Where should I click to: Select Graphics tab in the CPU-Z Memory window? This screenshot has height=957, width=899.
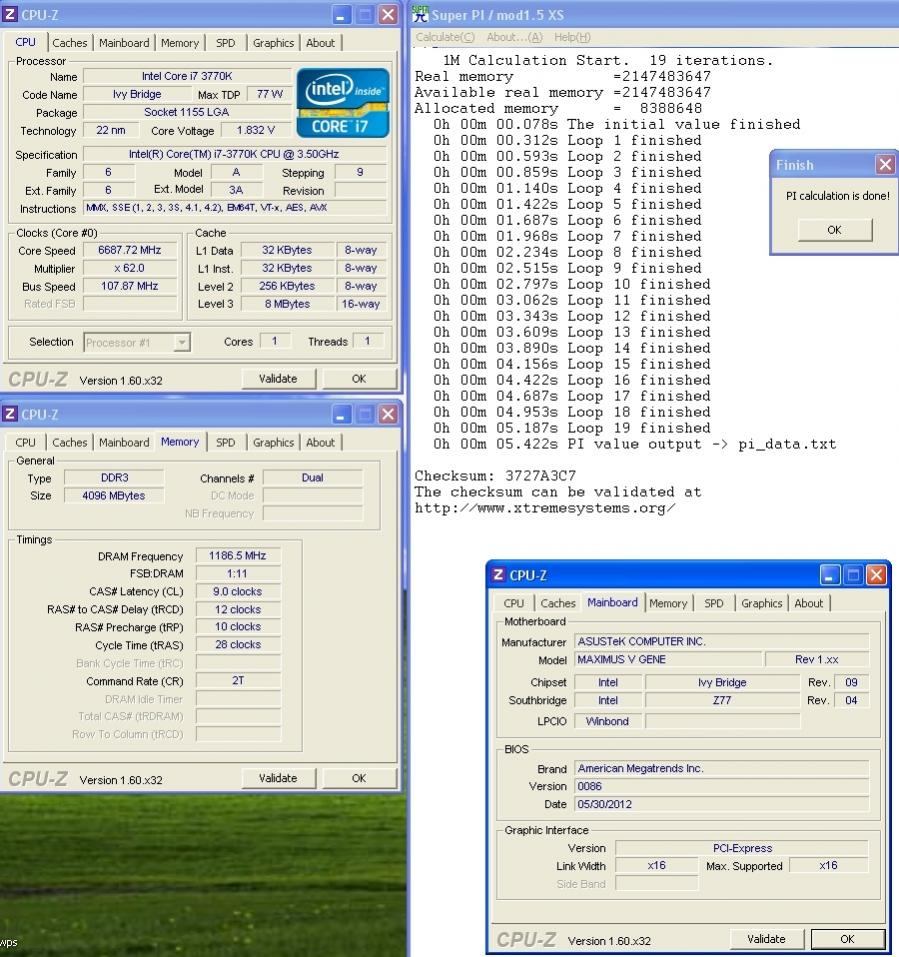tap(273, 442)
